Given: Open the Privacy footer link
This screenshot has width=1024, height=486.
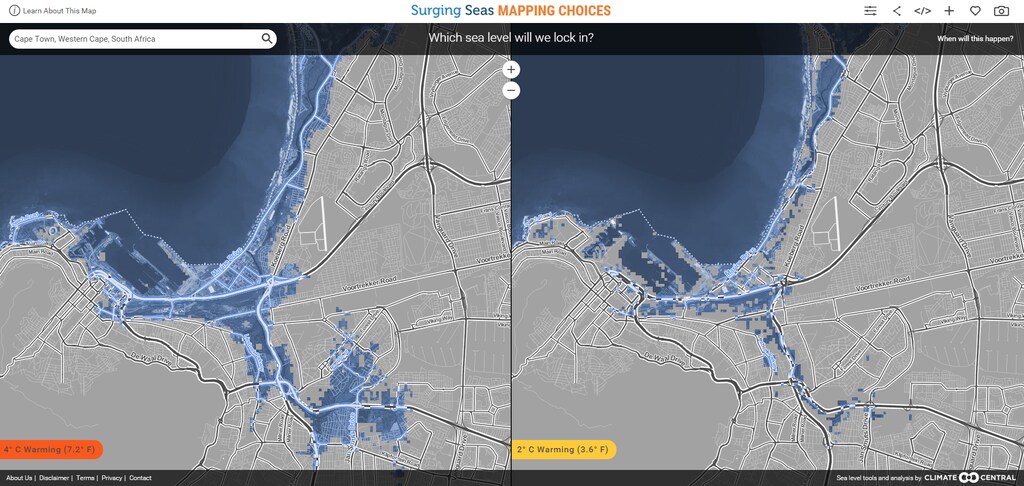Looking at the screenshot, I should (112, 478).
